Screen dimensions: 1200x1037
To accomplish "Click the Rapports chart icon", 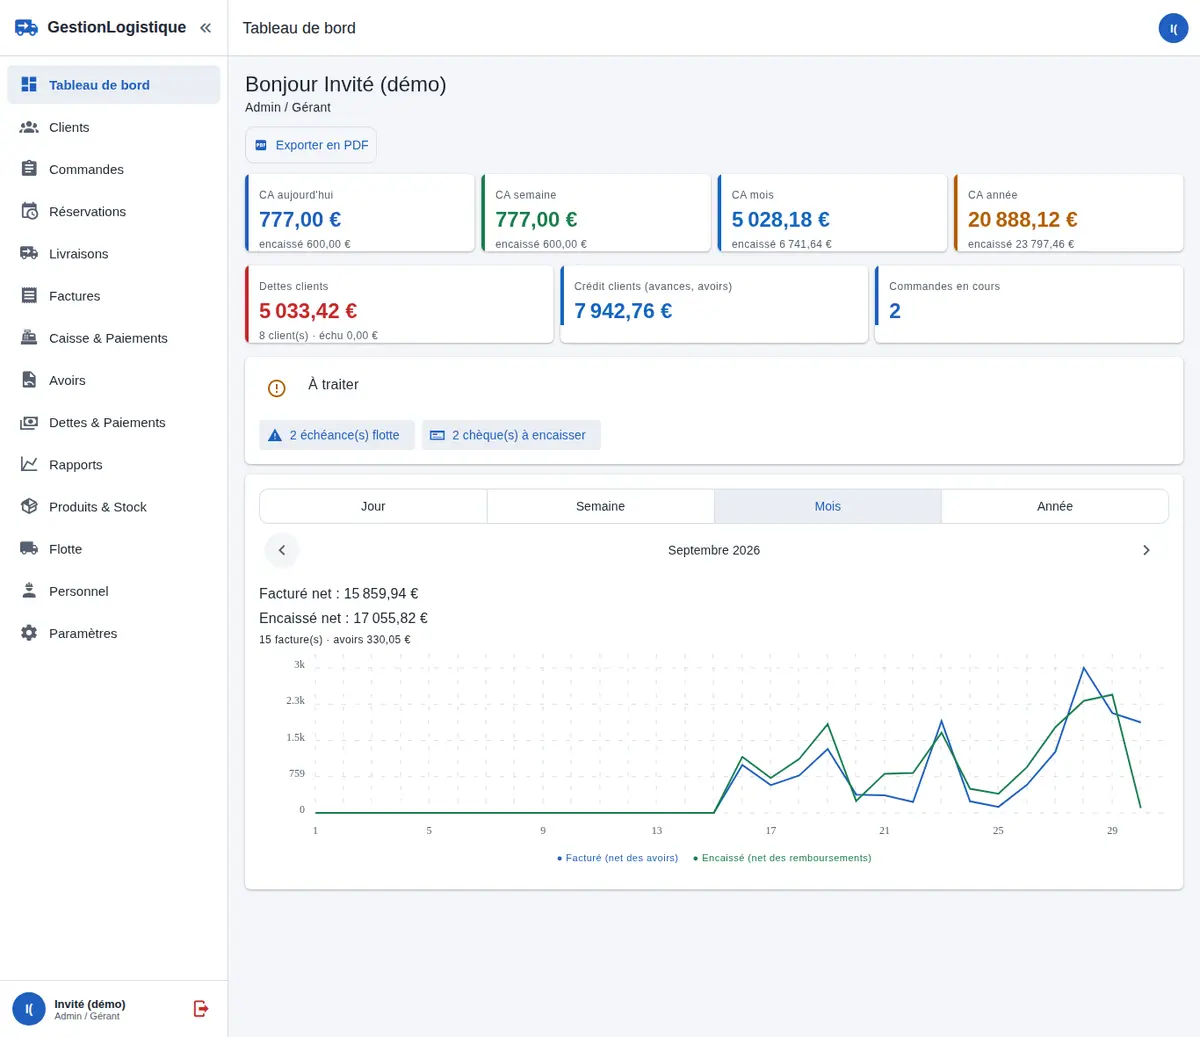I will (x=29, y=464).
